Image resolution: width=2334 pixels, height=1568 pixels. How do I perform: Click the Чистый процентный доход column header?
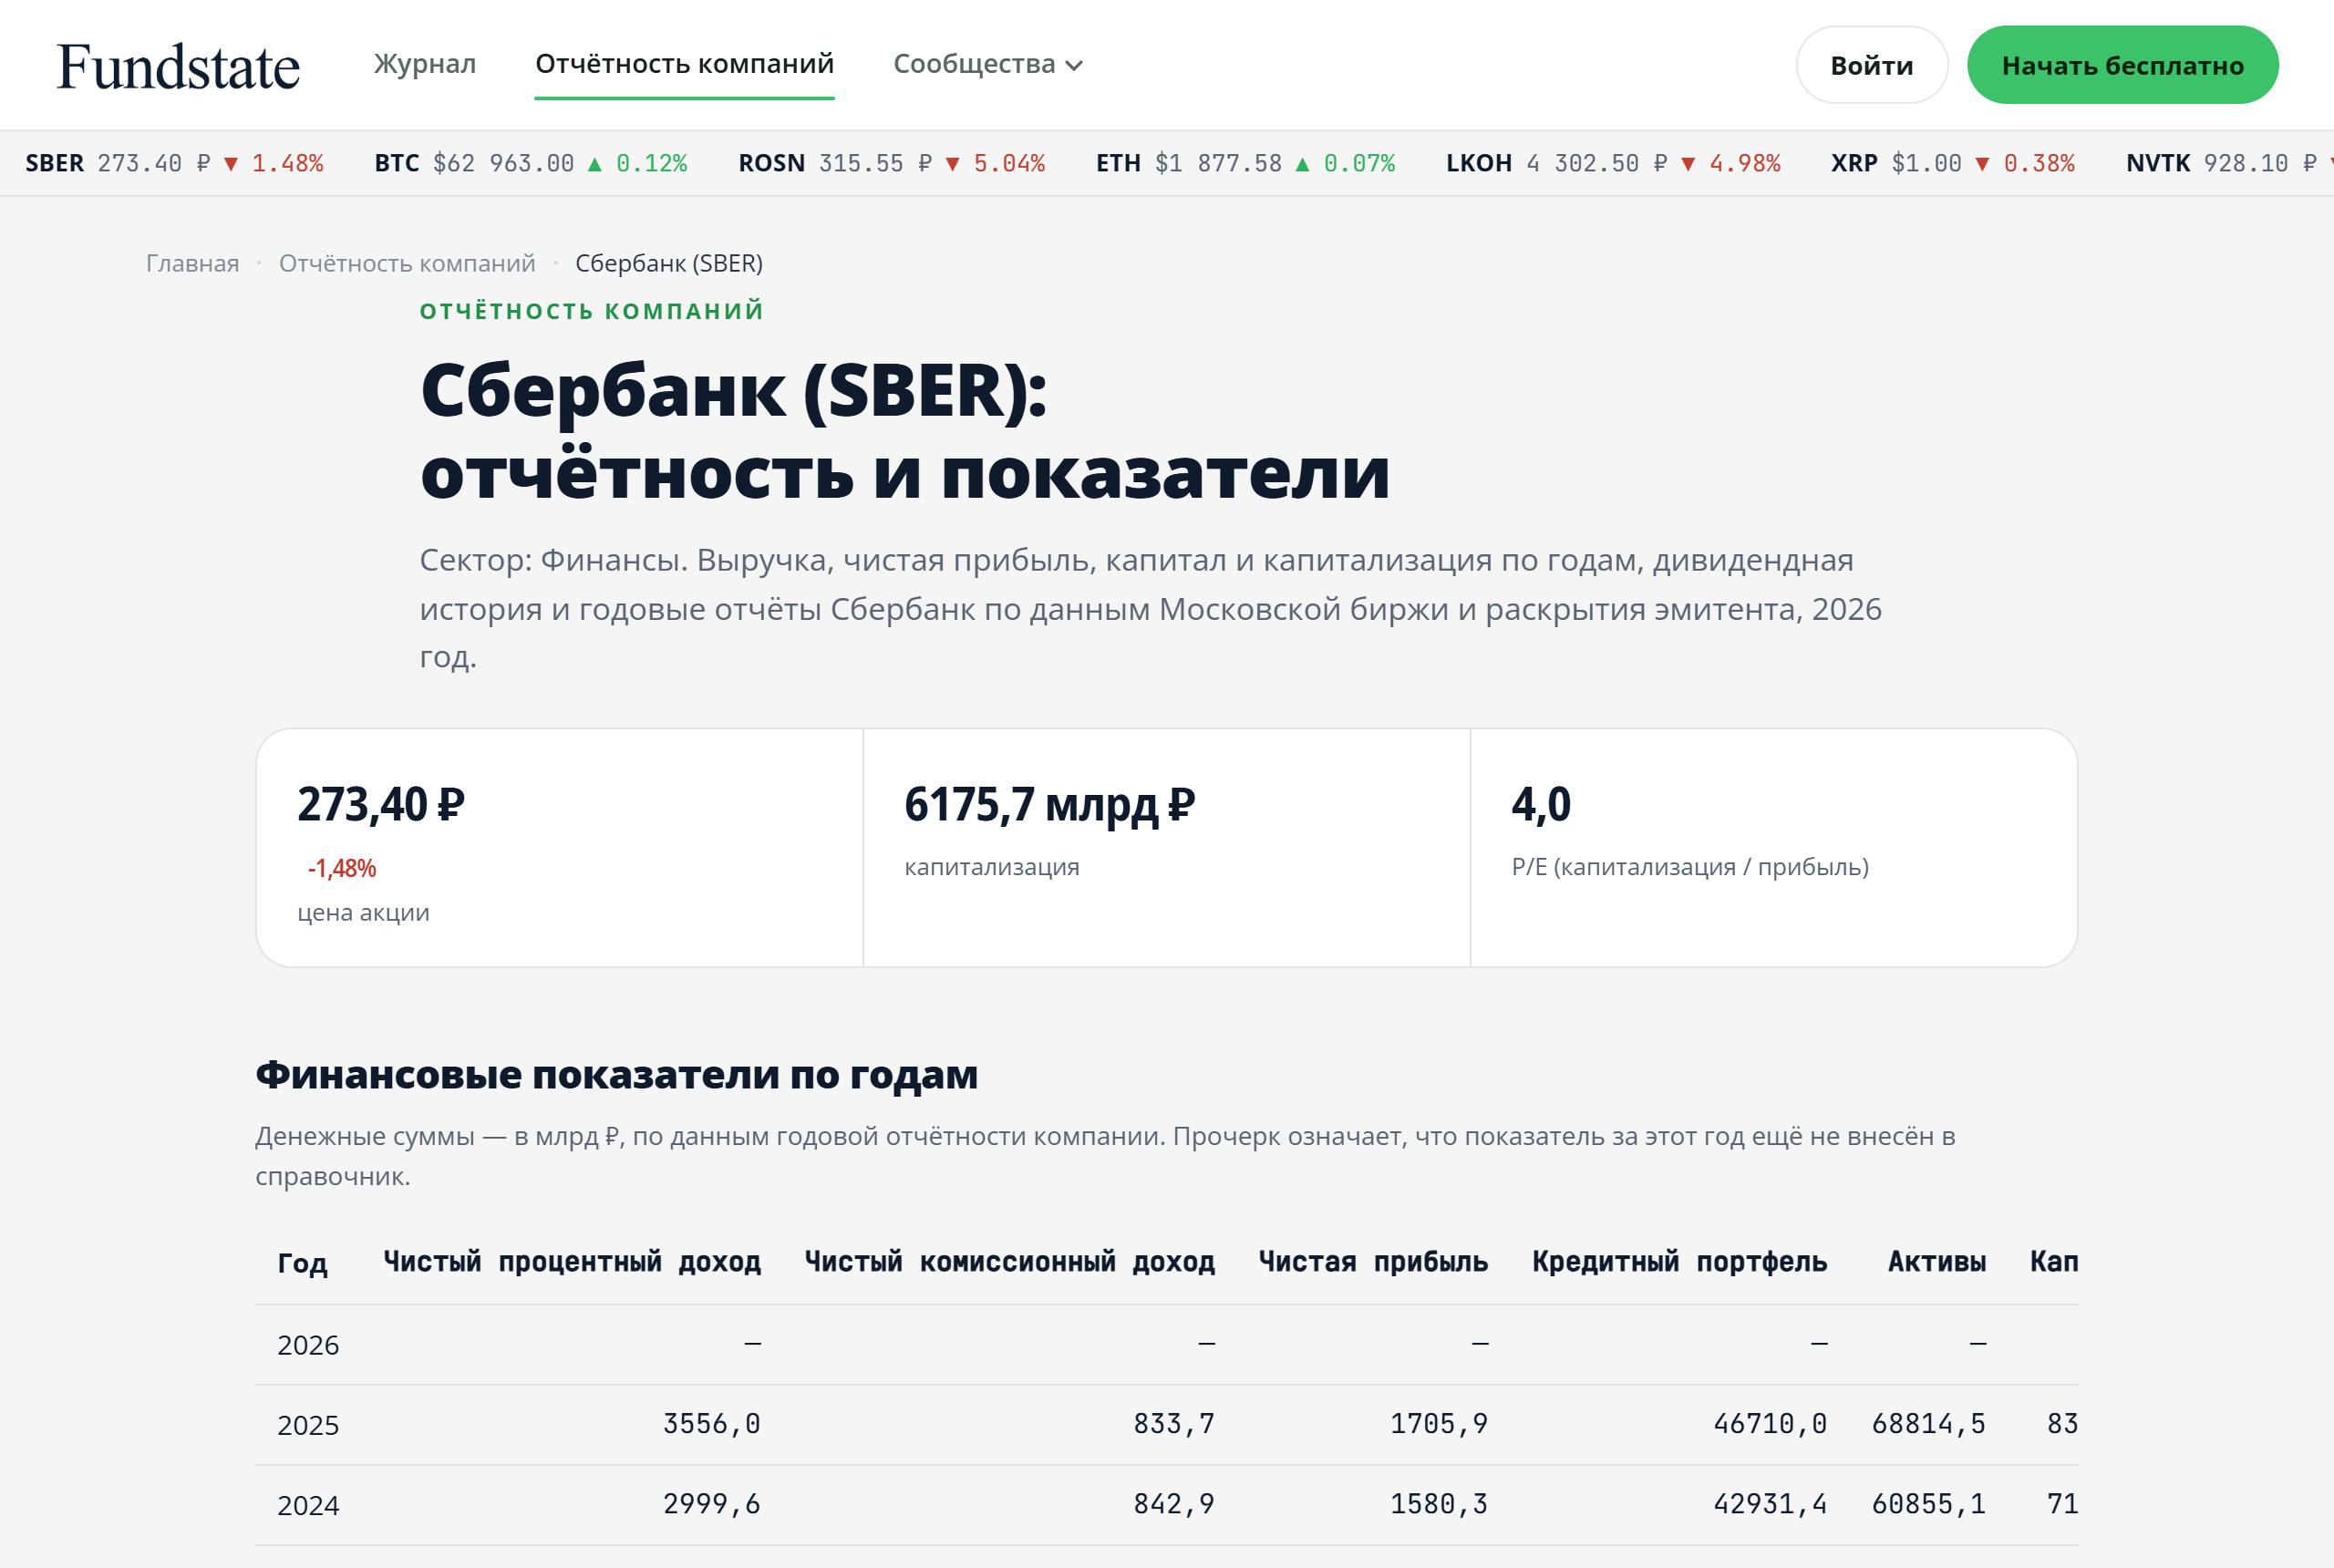[572, 1262]
